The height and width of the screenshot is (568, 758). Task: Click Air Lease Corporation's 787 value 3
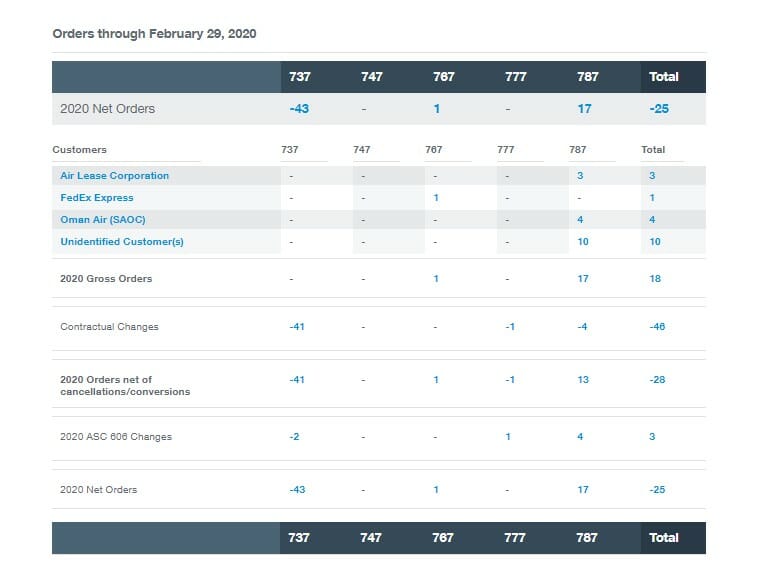point(580,175)
